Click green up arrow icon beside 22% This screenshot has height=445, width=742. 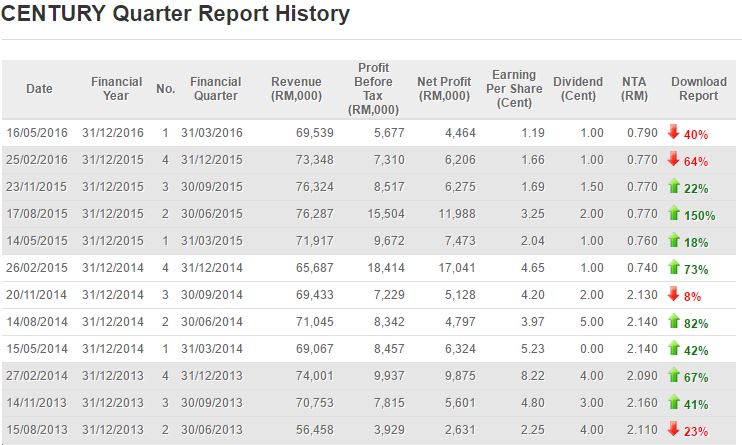click(x=673, y=186)
